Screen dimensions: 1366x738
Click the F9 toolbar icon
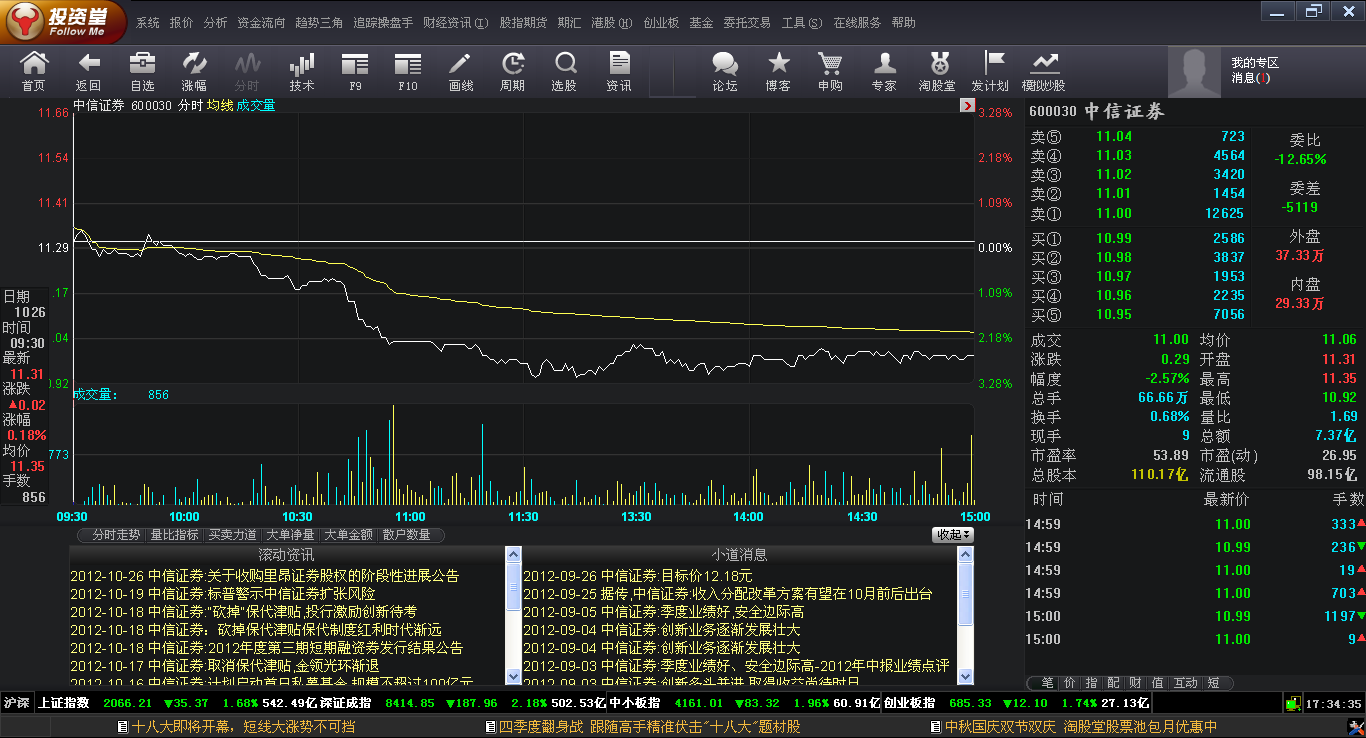355,71
